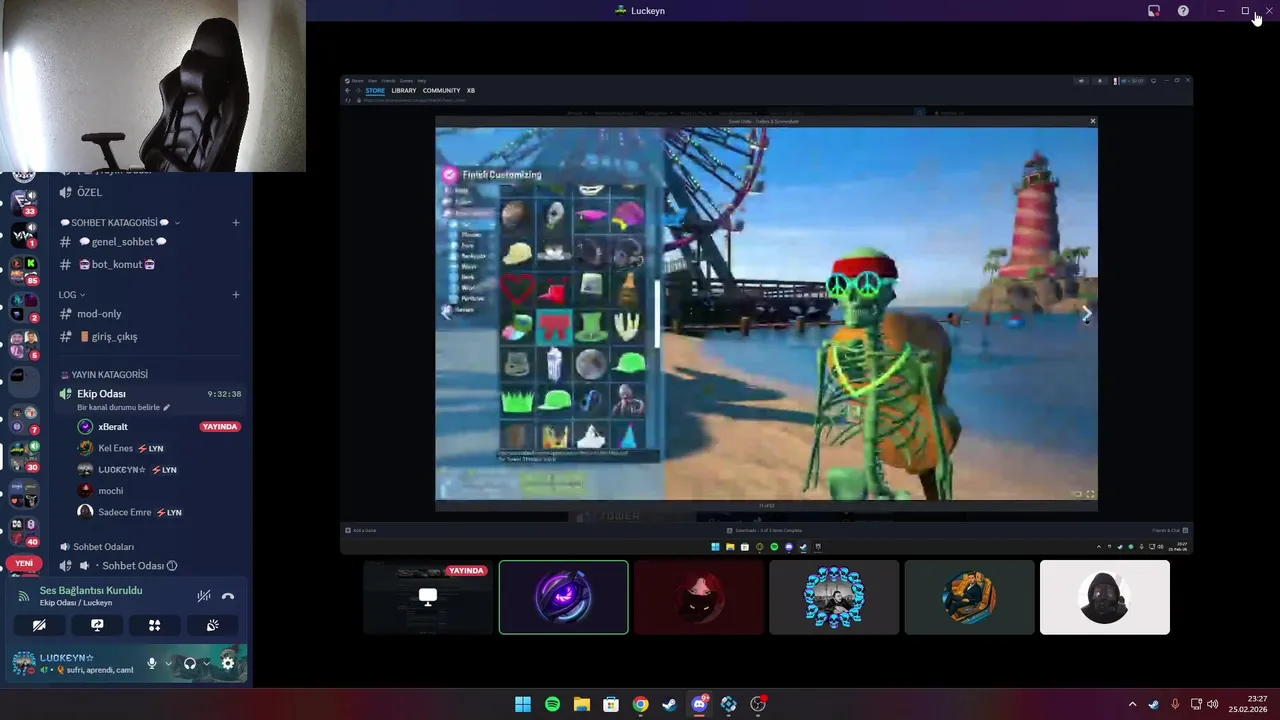Collapse the LOG category
The image size is (1280, 720).
72,295
